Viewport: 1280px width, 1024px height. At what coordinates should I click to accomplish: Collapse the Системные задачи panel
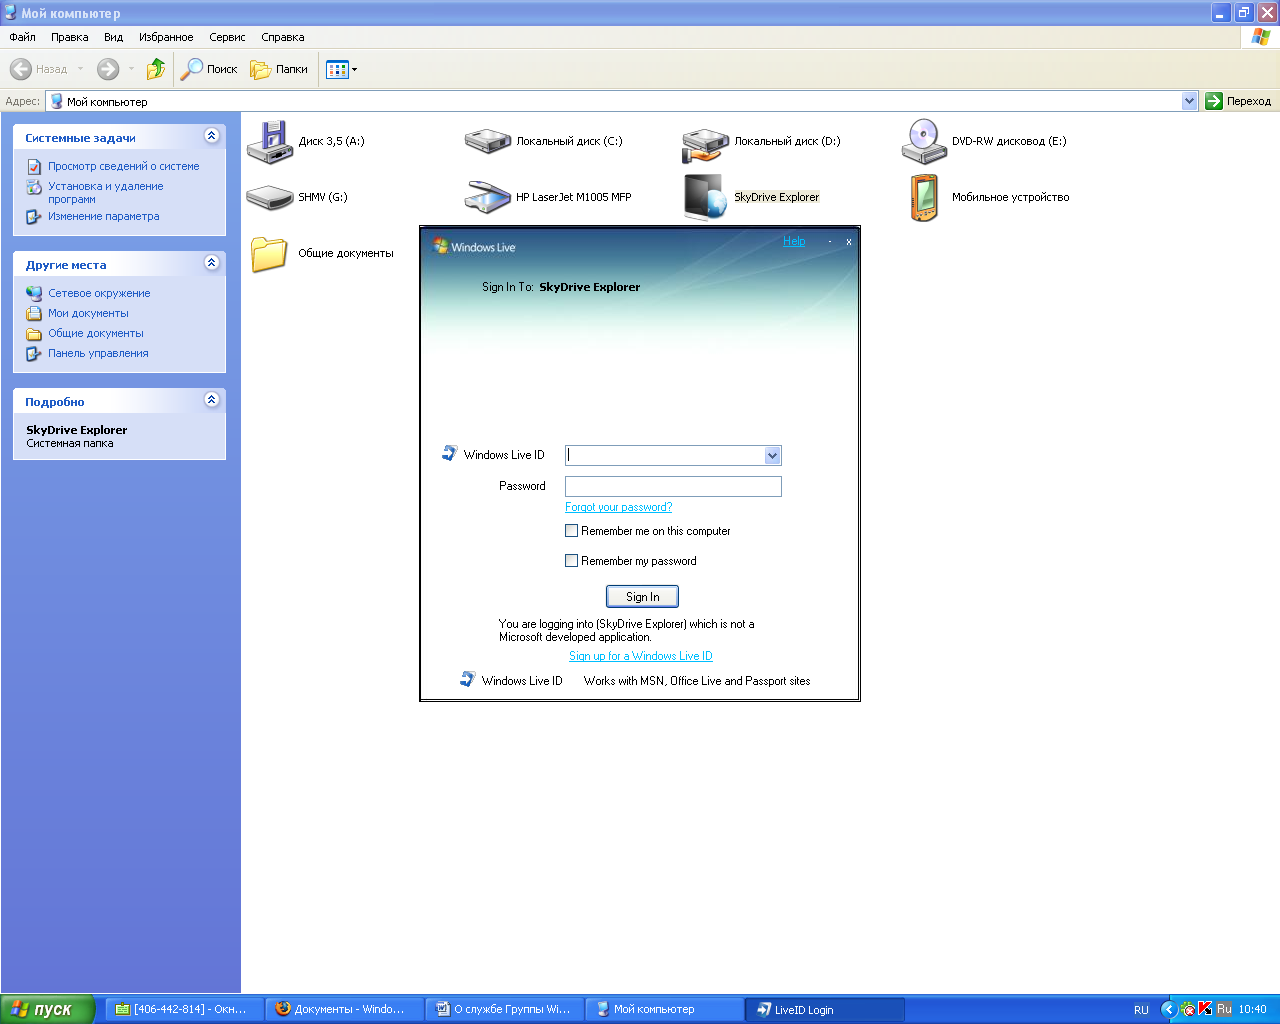click(x=211, y=135)
